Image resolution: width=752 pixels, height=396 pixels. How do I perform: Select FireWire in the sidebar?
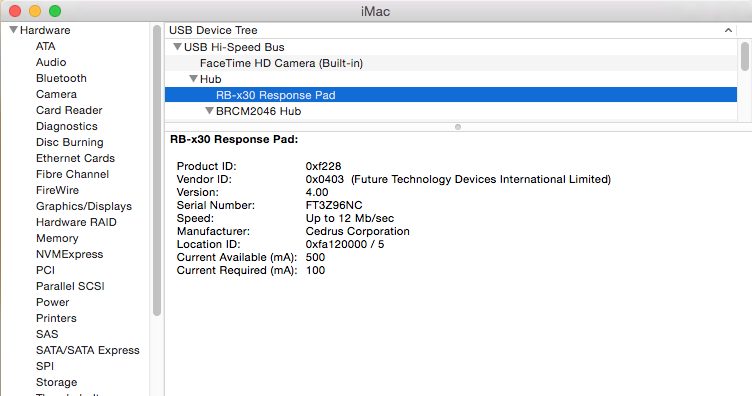point(57,190)
